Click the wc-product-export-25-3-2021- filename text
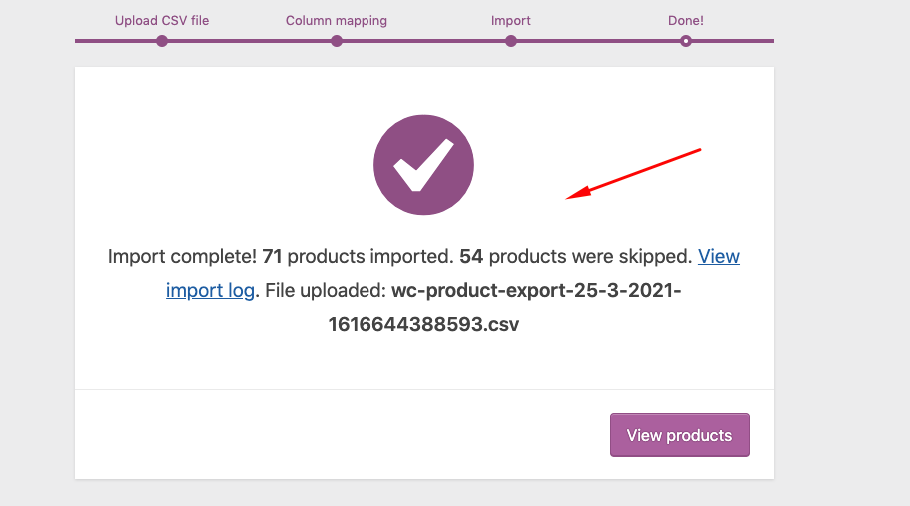 click(536, 290)
